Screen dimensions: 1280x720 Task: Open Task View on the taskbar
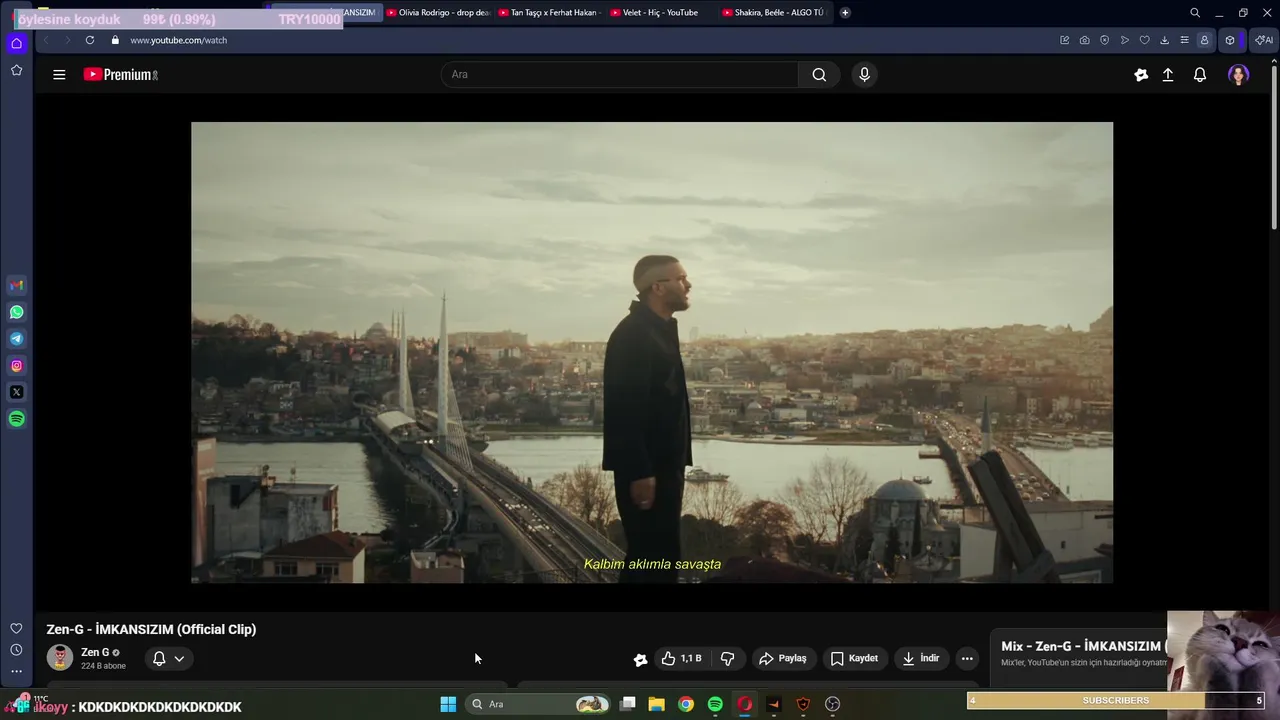coord(627,704)
